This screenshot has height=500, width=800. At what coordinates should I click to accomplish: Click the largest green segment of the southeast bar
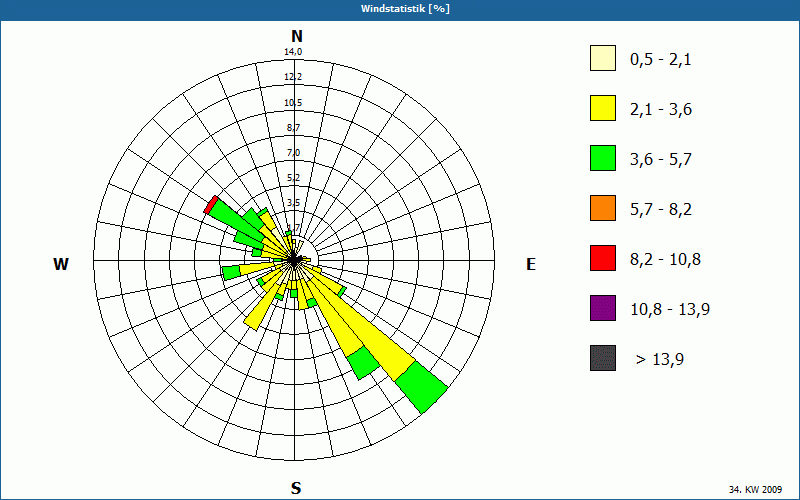(421, 387)
